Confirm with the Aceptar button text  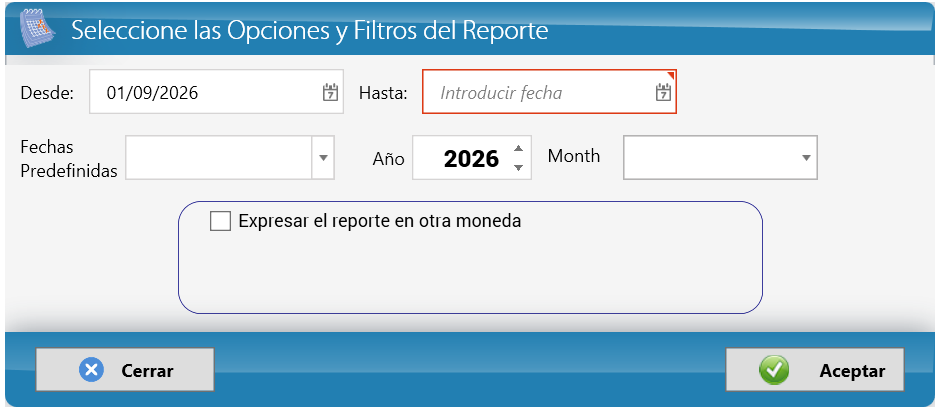(852, 371)
